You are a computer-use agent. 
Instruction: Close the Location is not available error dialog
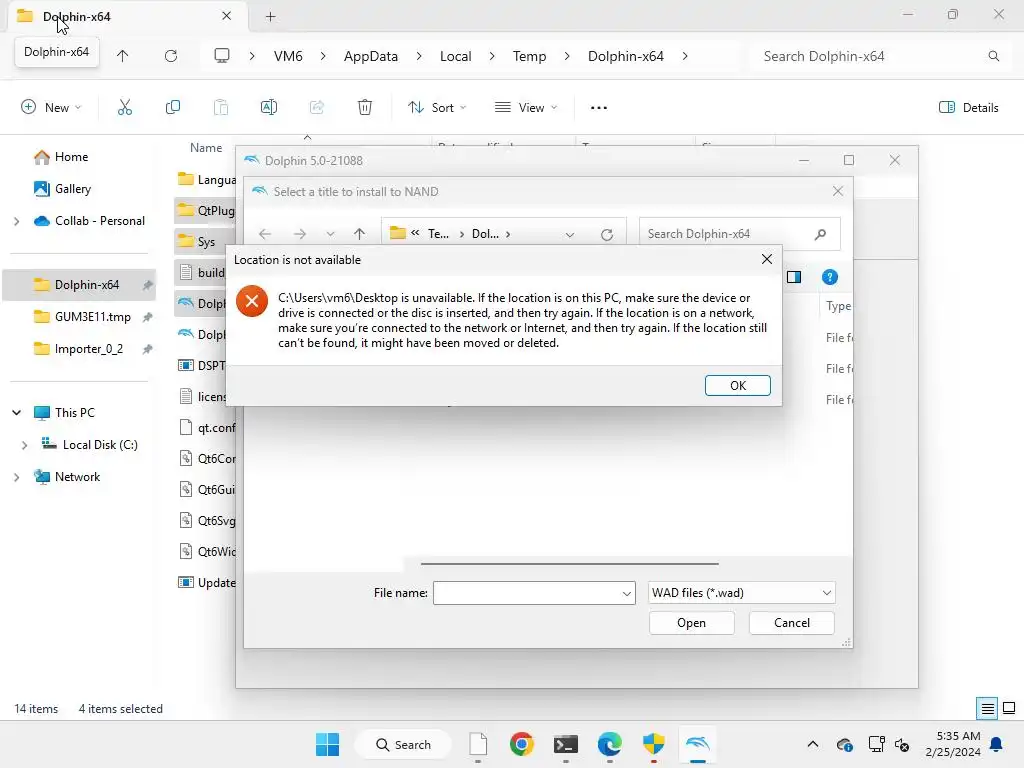click(x=767, y=259)
